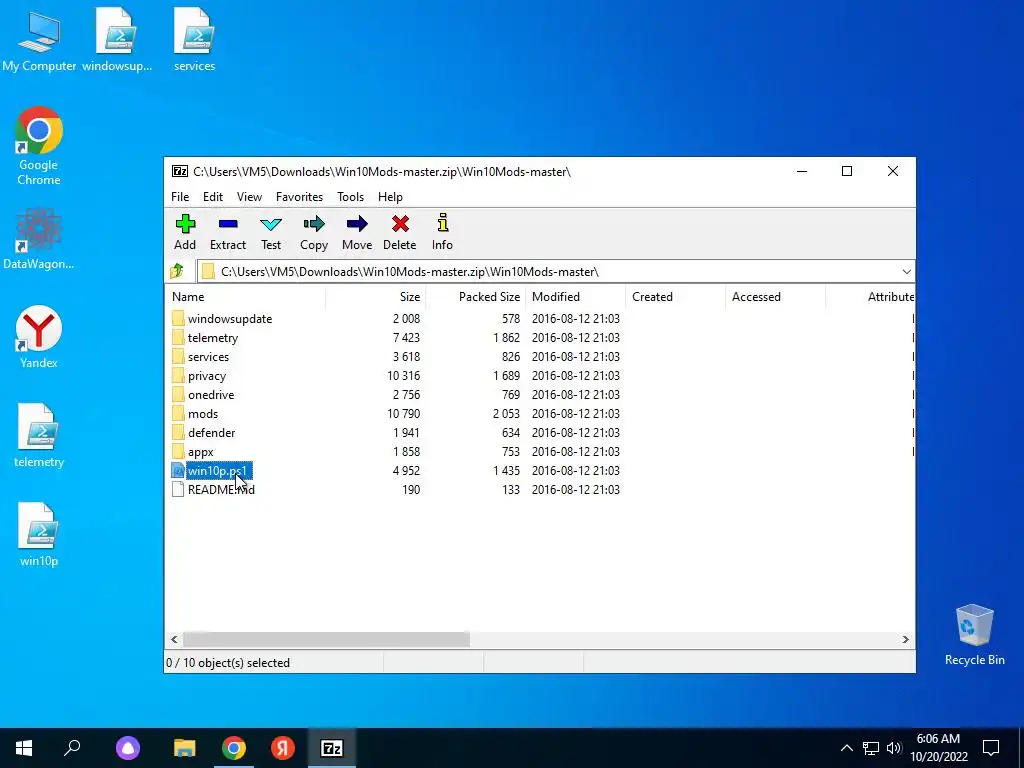This screenshot has width=1024, height=768.
Task: Open the notification center
Action: tap(991, 748)
